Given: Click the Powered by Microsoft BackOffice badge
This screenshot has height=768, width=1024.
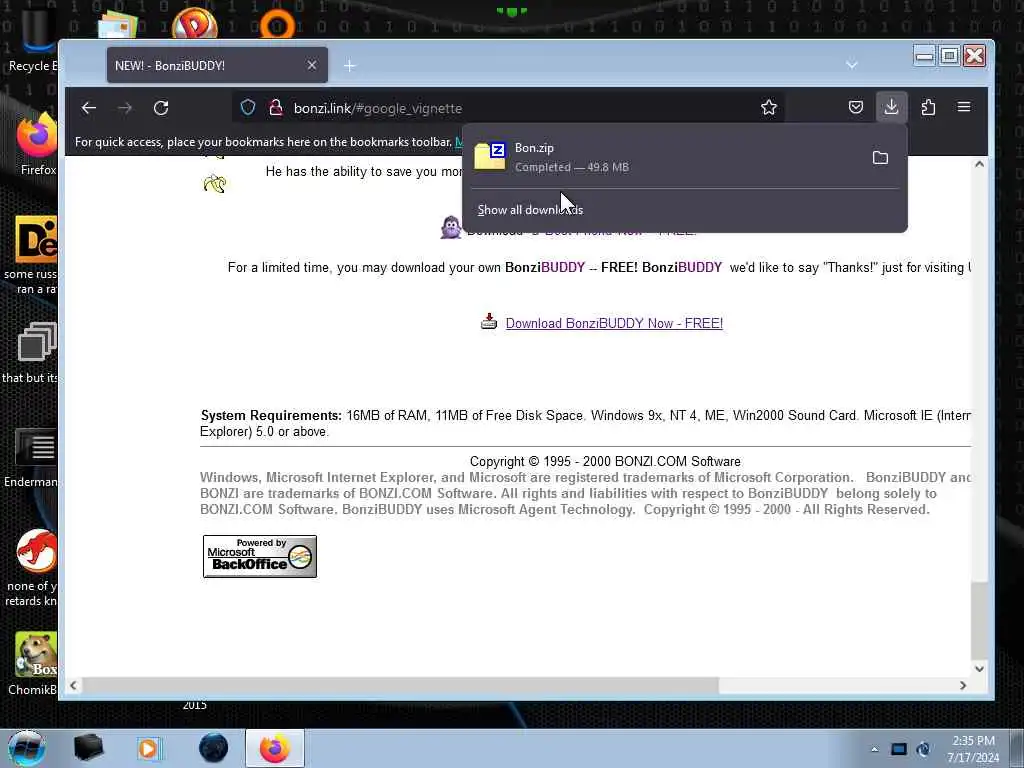Looking at the screenshot, I should (260, 556).
